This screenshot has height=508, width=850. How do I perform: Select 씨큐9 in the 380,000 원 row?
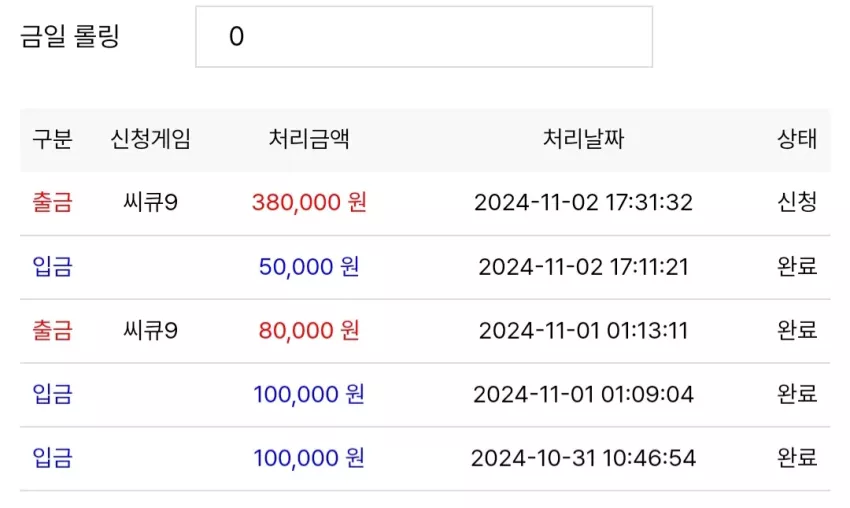pyautogui.click(x=151, y=202)
